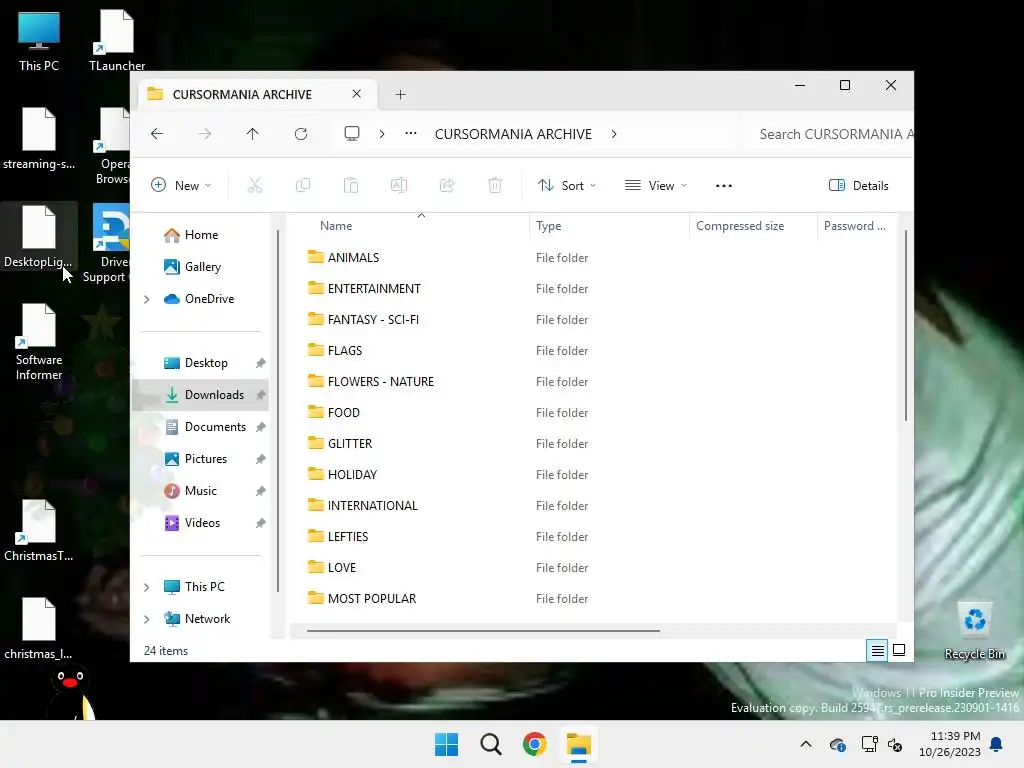The image size is (1024, 768).
Task: Expand chevron after CURSORMANIA ARCHIVE breadcrumb
Action: [614, 134]
